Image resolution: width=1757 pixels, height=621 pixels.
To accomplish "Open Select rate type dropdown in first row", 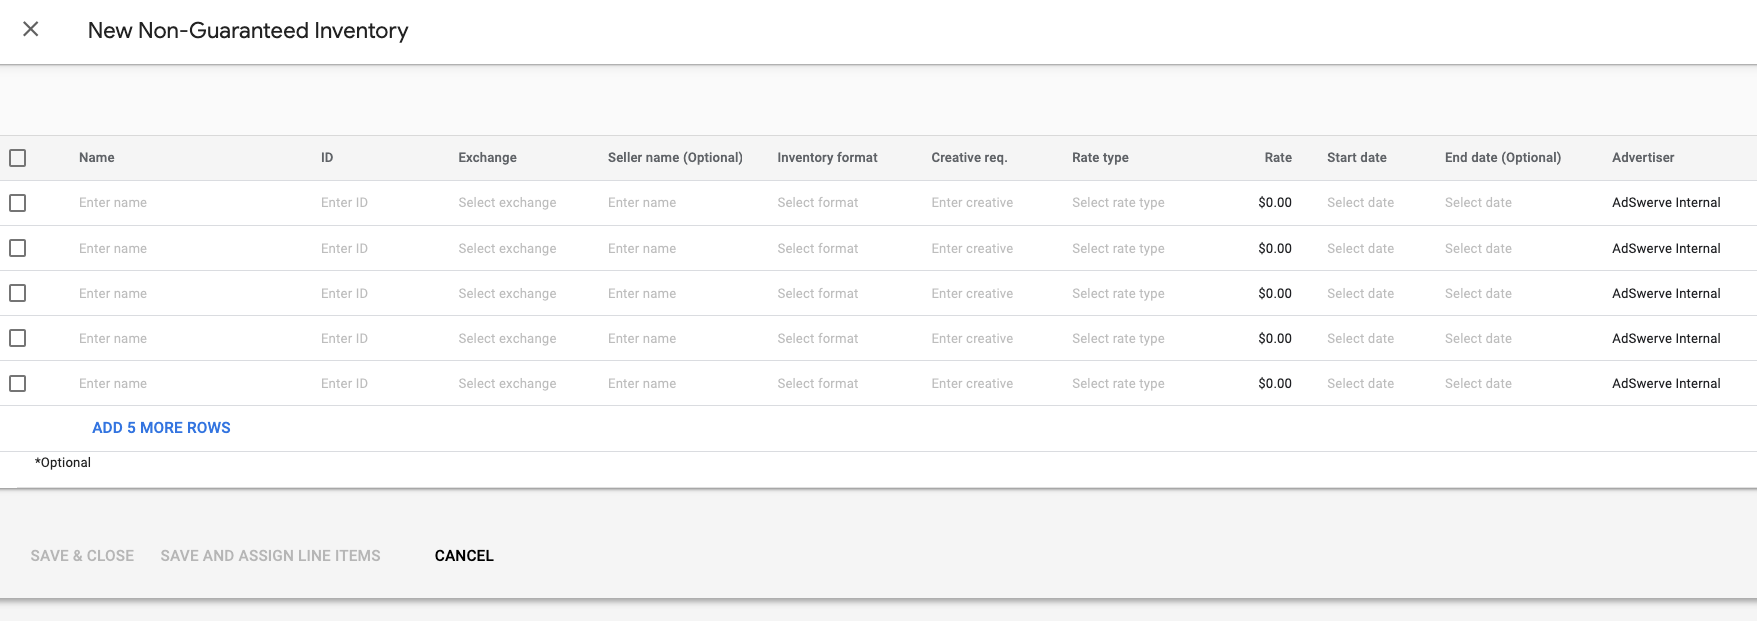I will pyautogui.click(x=1118, y=203).
